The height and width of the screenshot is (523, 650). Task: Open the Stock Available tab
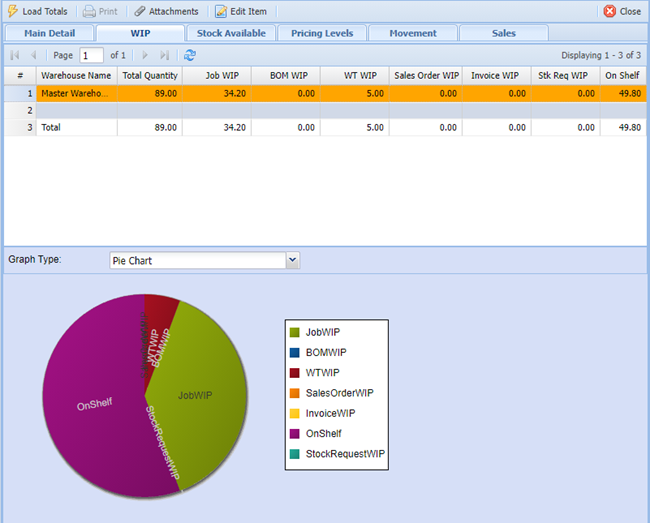[231, 33]
